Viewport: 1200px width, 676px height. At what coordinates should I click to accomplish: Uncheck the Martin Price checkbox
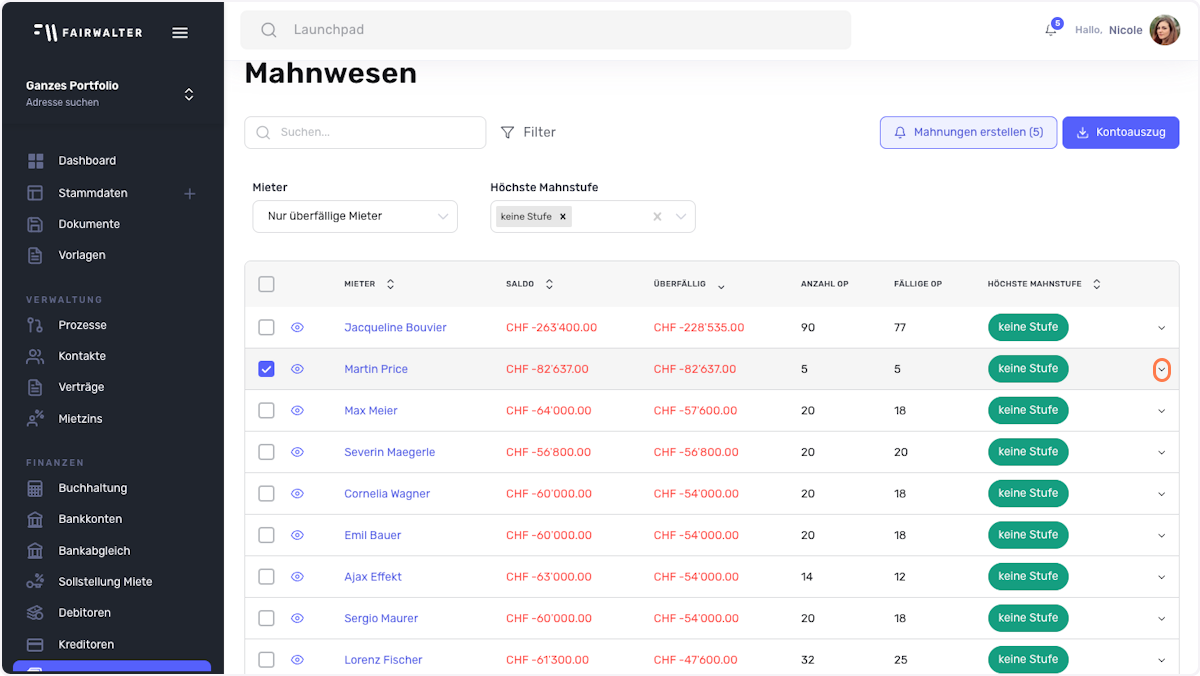[x=266, y=369]
